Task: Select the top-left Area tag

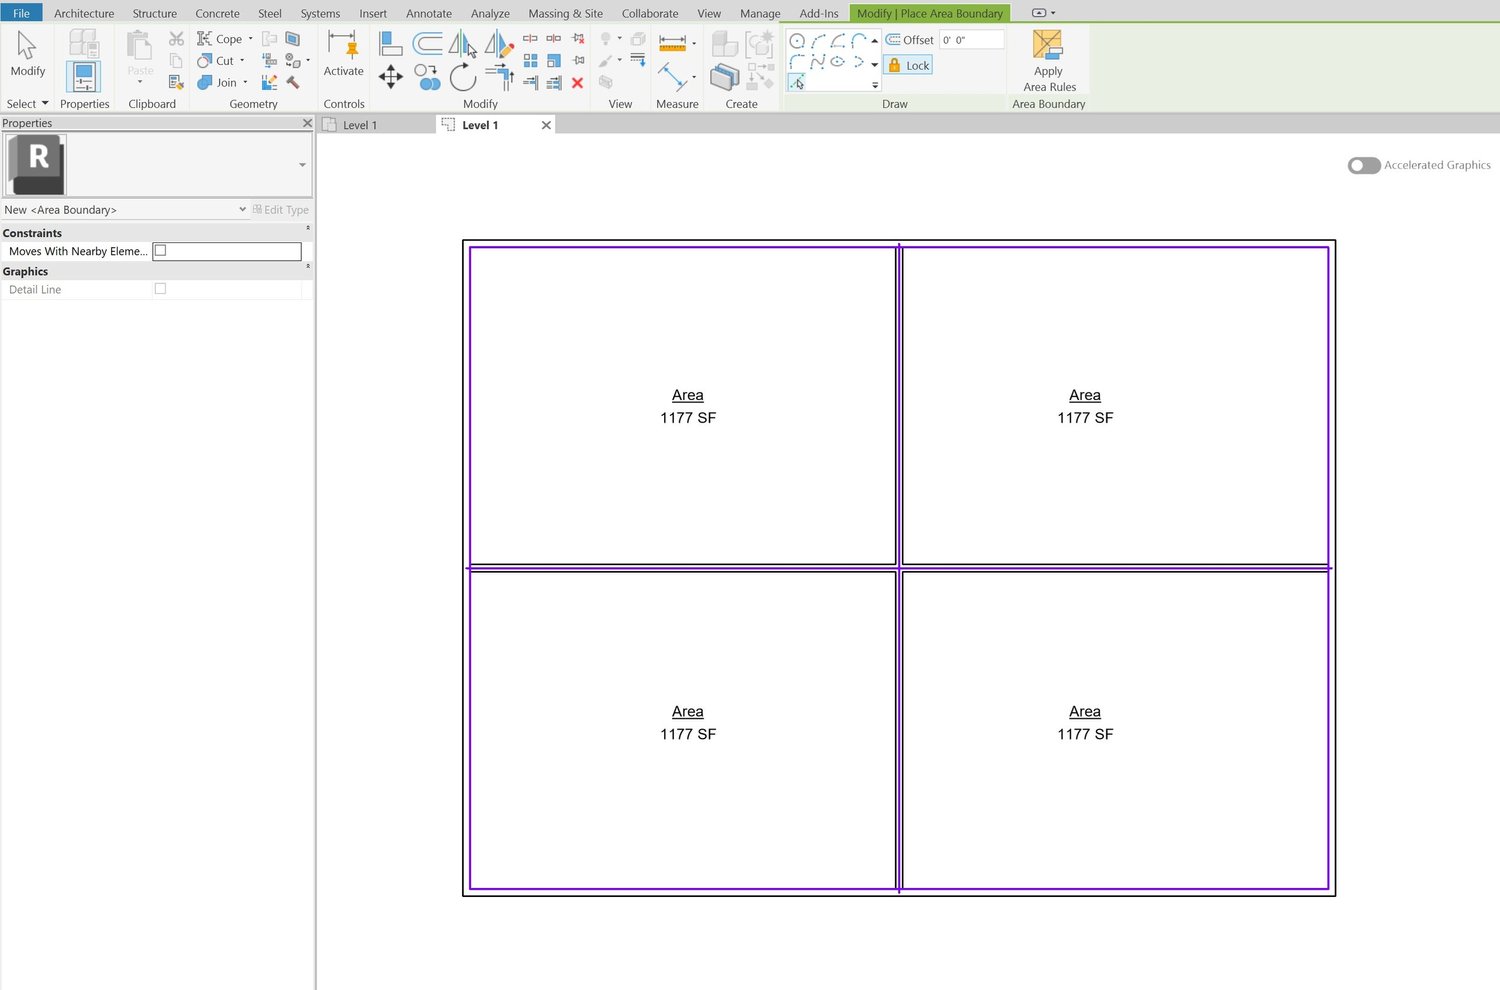Action: coord(688,406)
